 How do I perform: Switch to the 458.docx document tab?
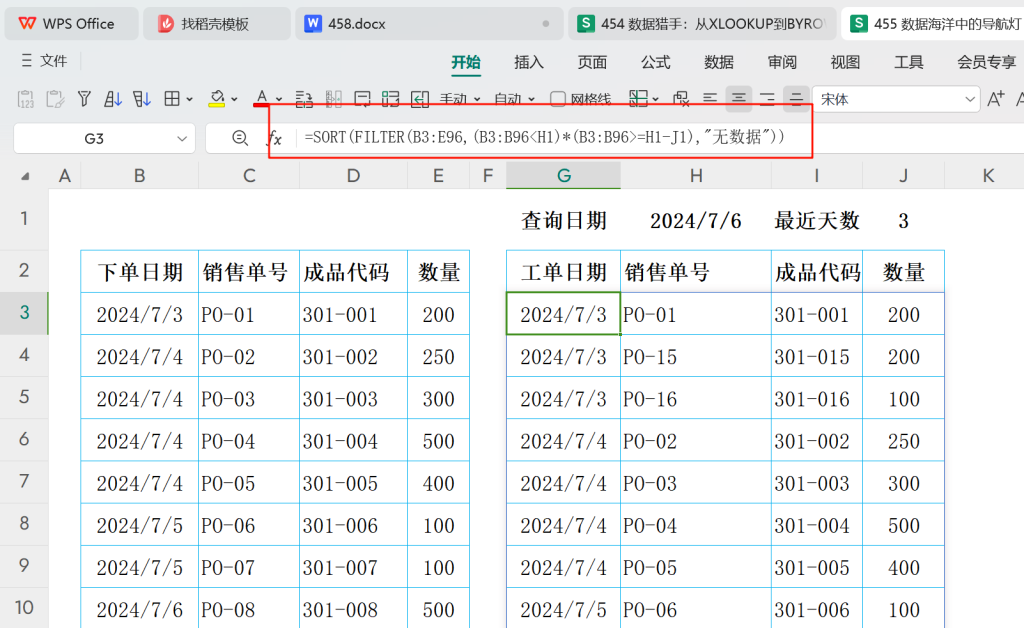coord(428,24)
